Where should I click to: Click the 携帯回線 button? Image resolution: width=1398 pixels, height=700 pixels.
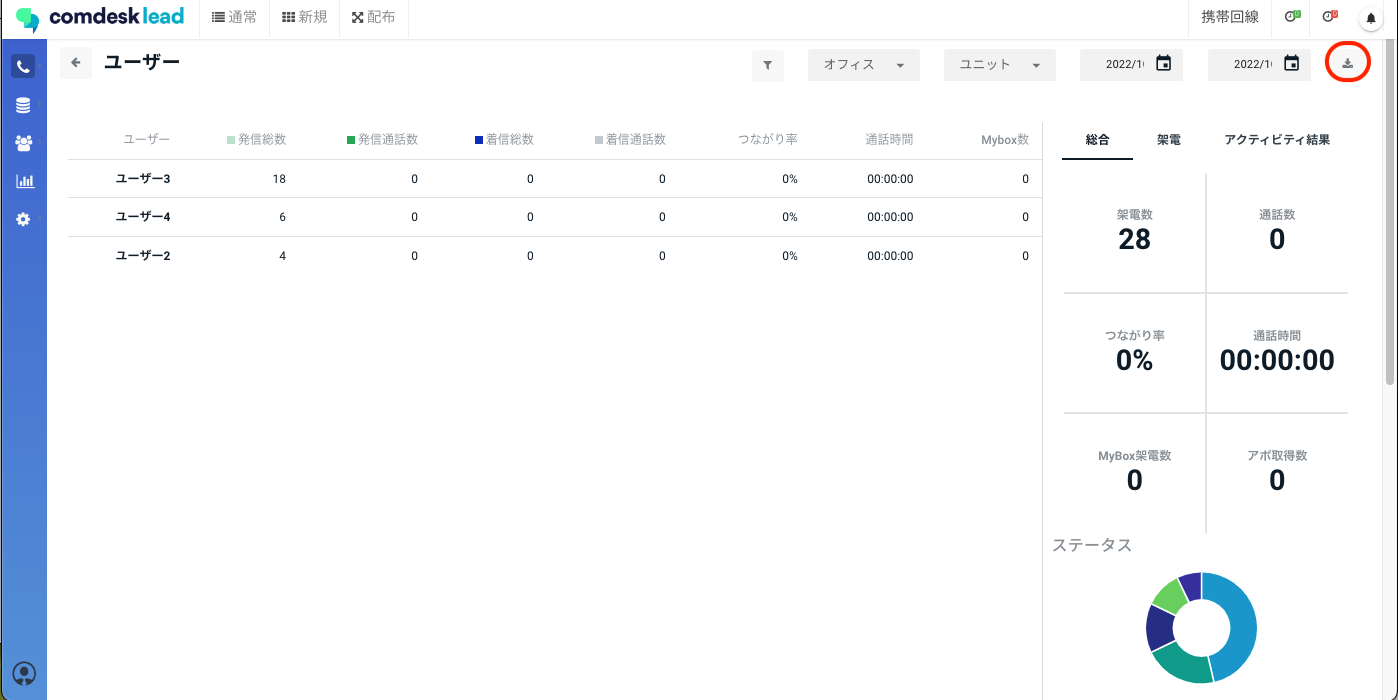[1229, 18]
